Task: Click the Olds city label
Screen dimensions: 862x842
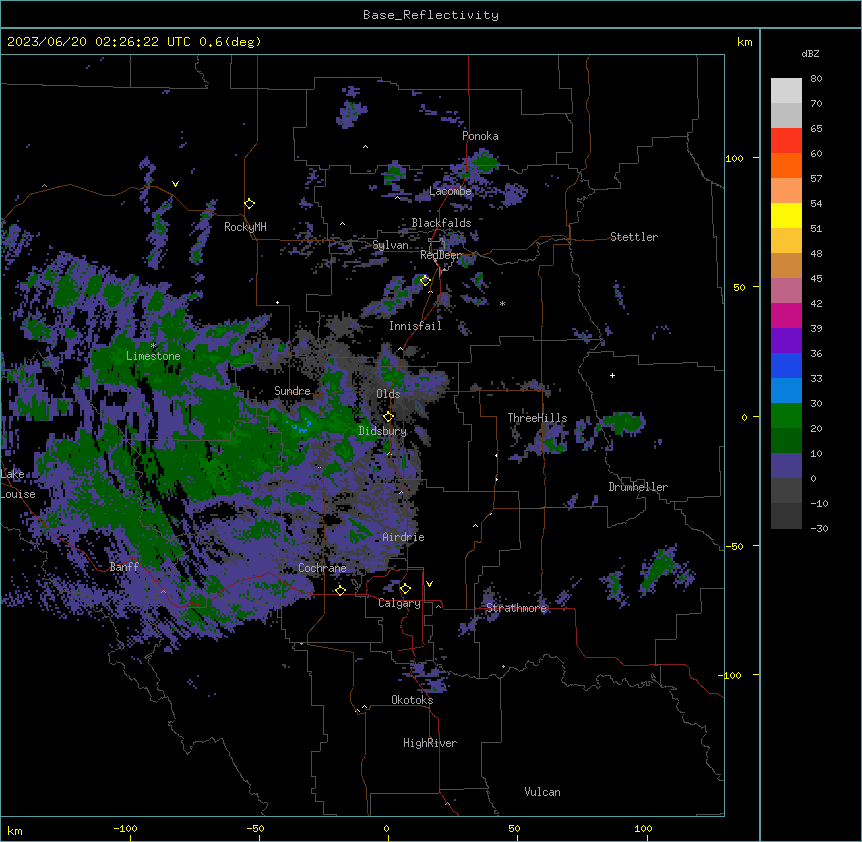Action: pos(388,394)
